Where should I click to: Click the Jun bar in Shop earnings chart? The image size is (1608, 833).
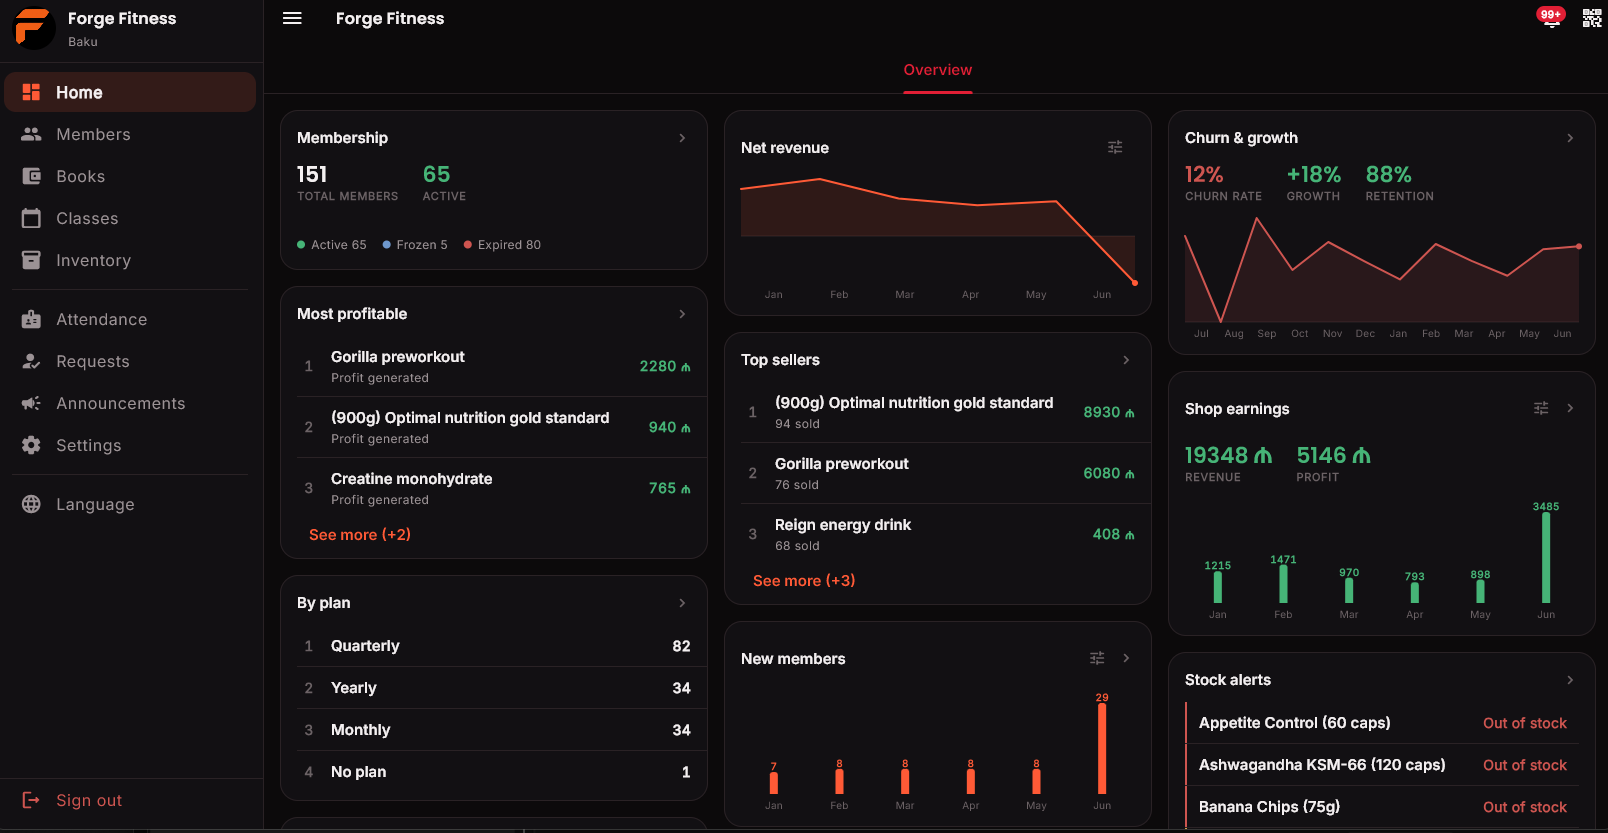point(1546,558)
